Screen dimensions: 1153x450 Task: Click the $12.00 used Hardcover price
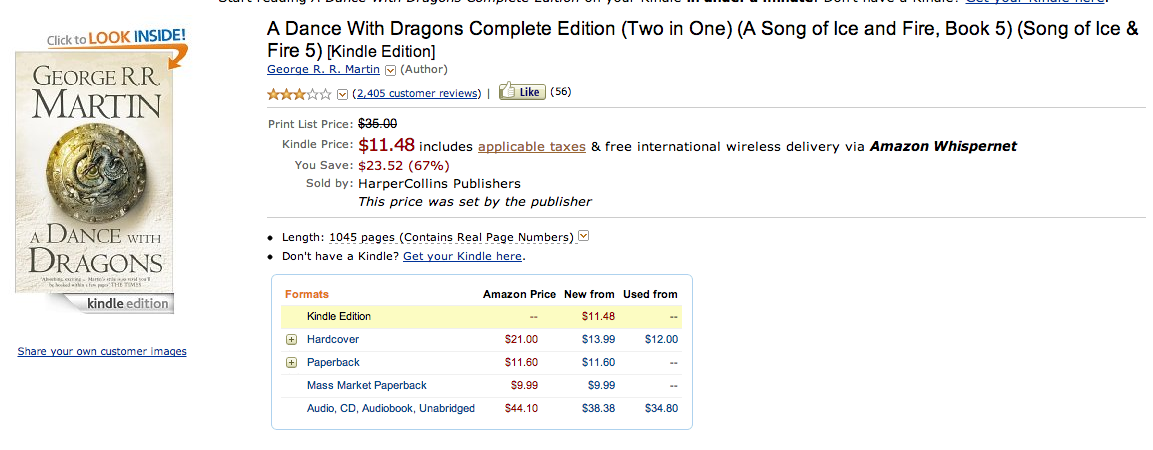(661, 340)
